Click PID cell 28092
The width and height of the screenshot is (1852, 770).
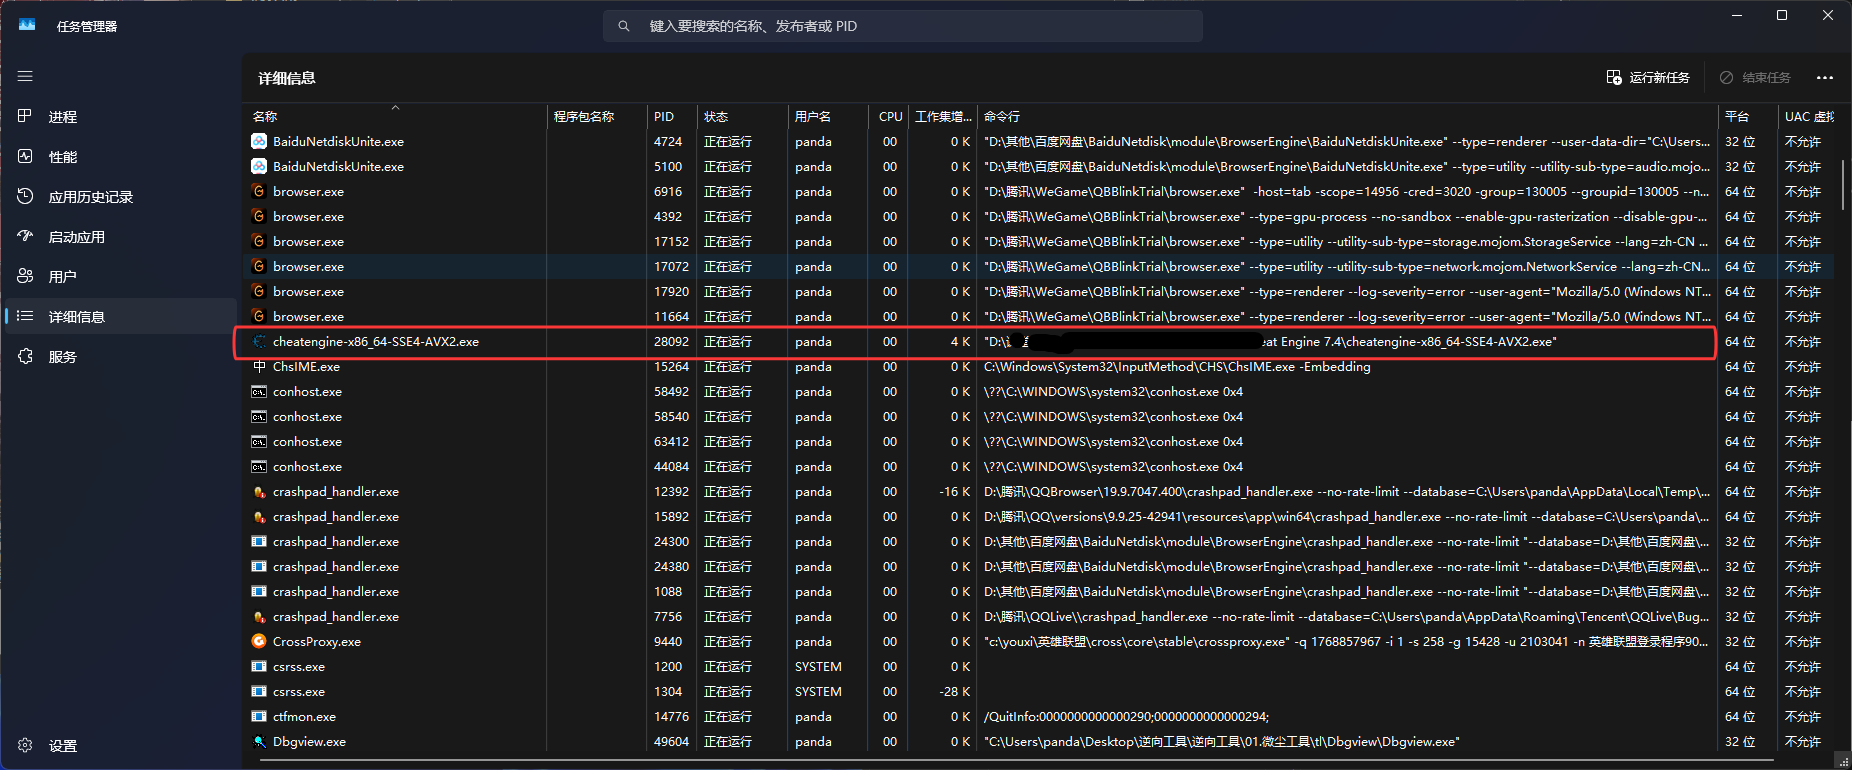click(671, 341)
